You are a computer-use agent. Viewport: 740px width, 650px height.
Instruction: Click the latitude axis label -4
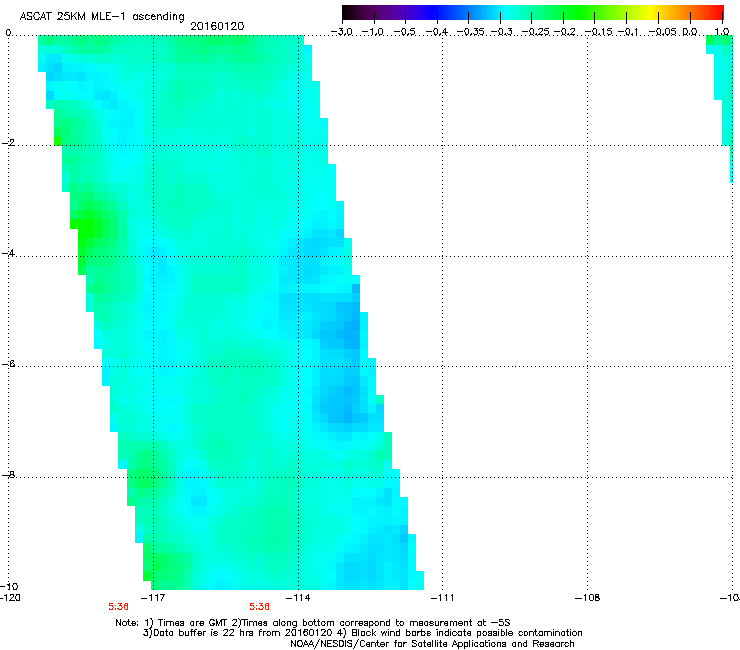8,253
